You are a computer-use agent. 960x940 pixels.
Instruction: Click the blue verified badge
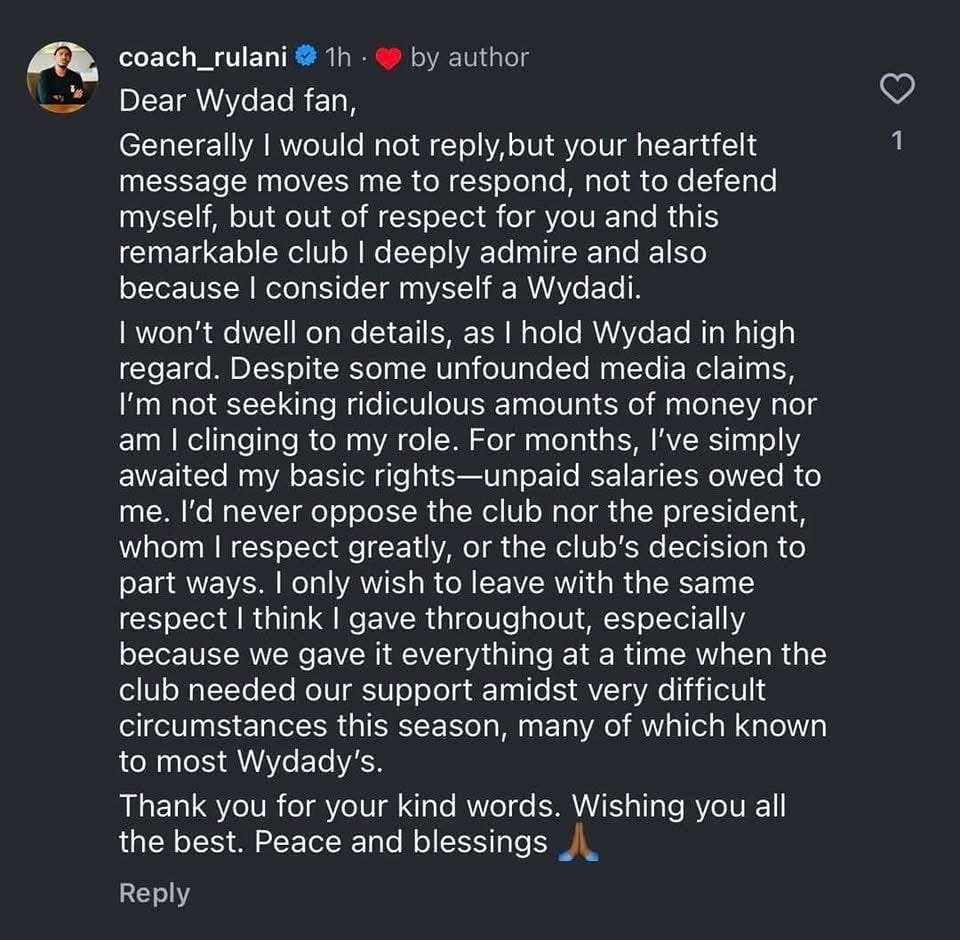[308, 58]
